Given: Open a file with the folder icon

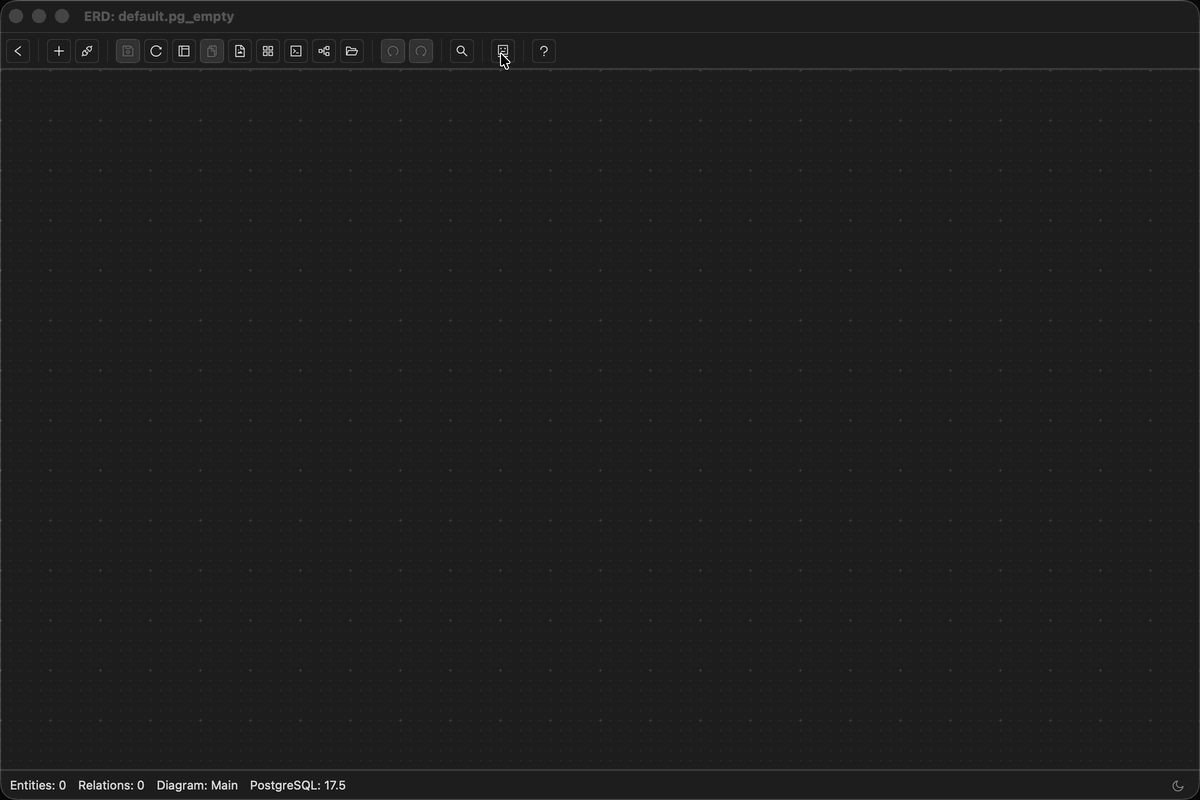Looking at the screenshot, I should click(x=352, y=51).
